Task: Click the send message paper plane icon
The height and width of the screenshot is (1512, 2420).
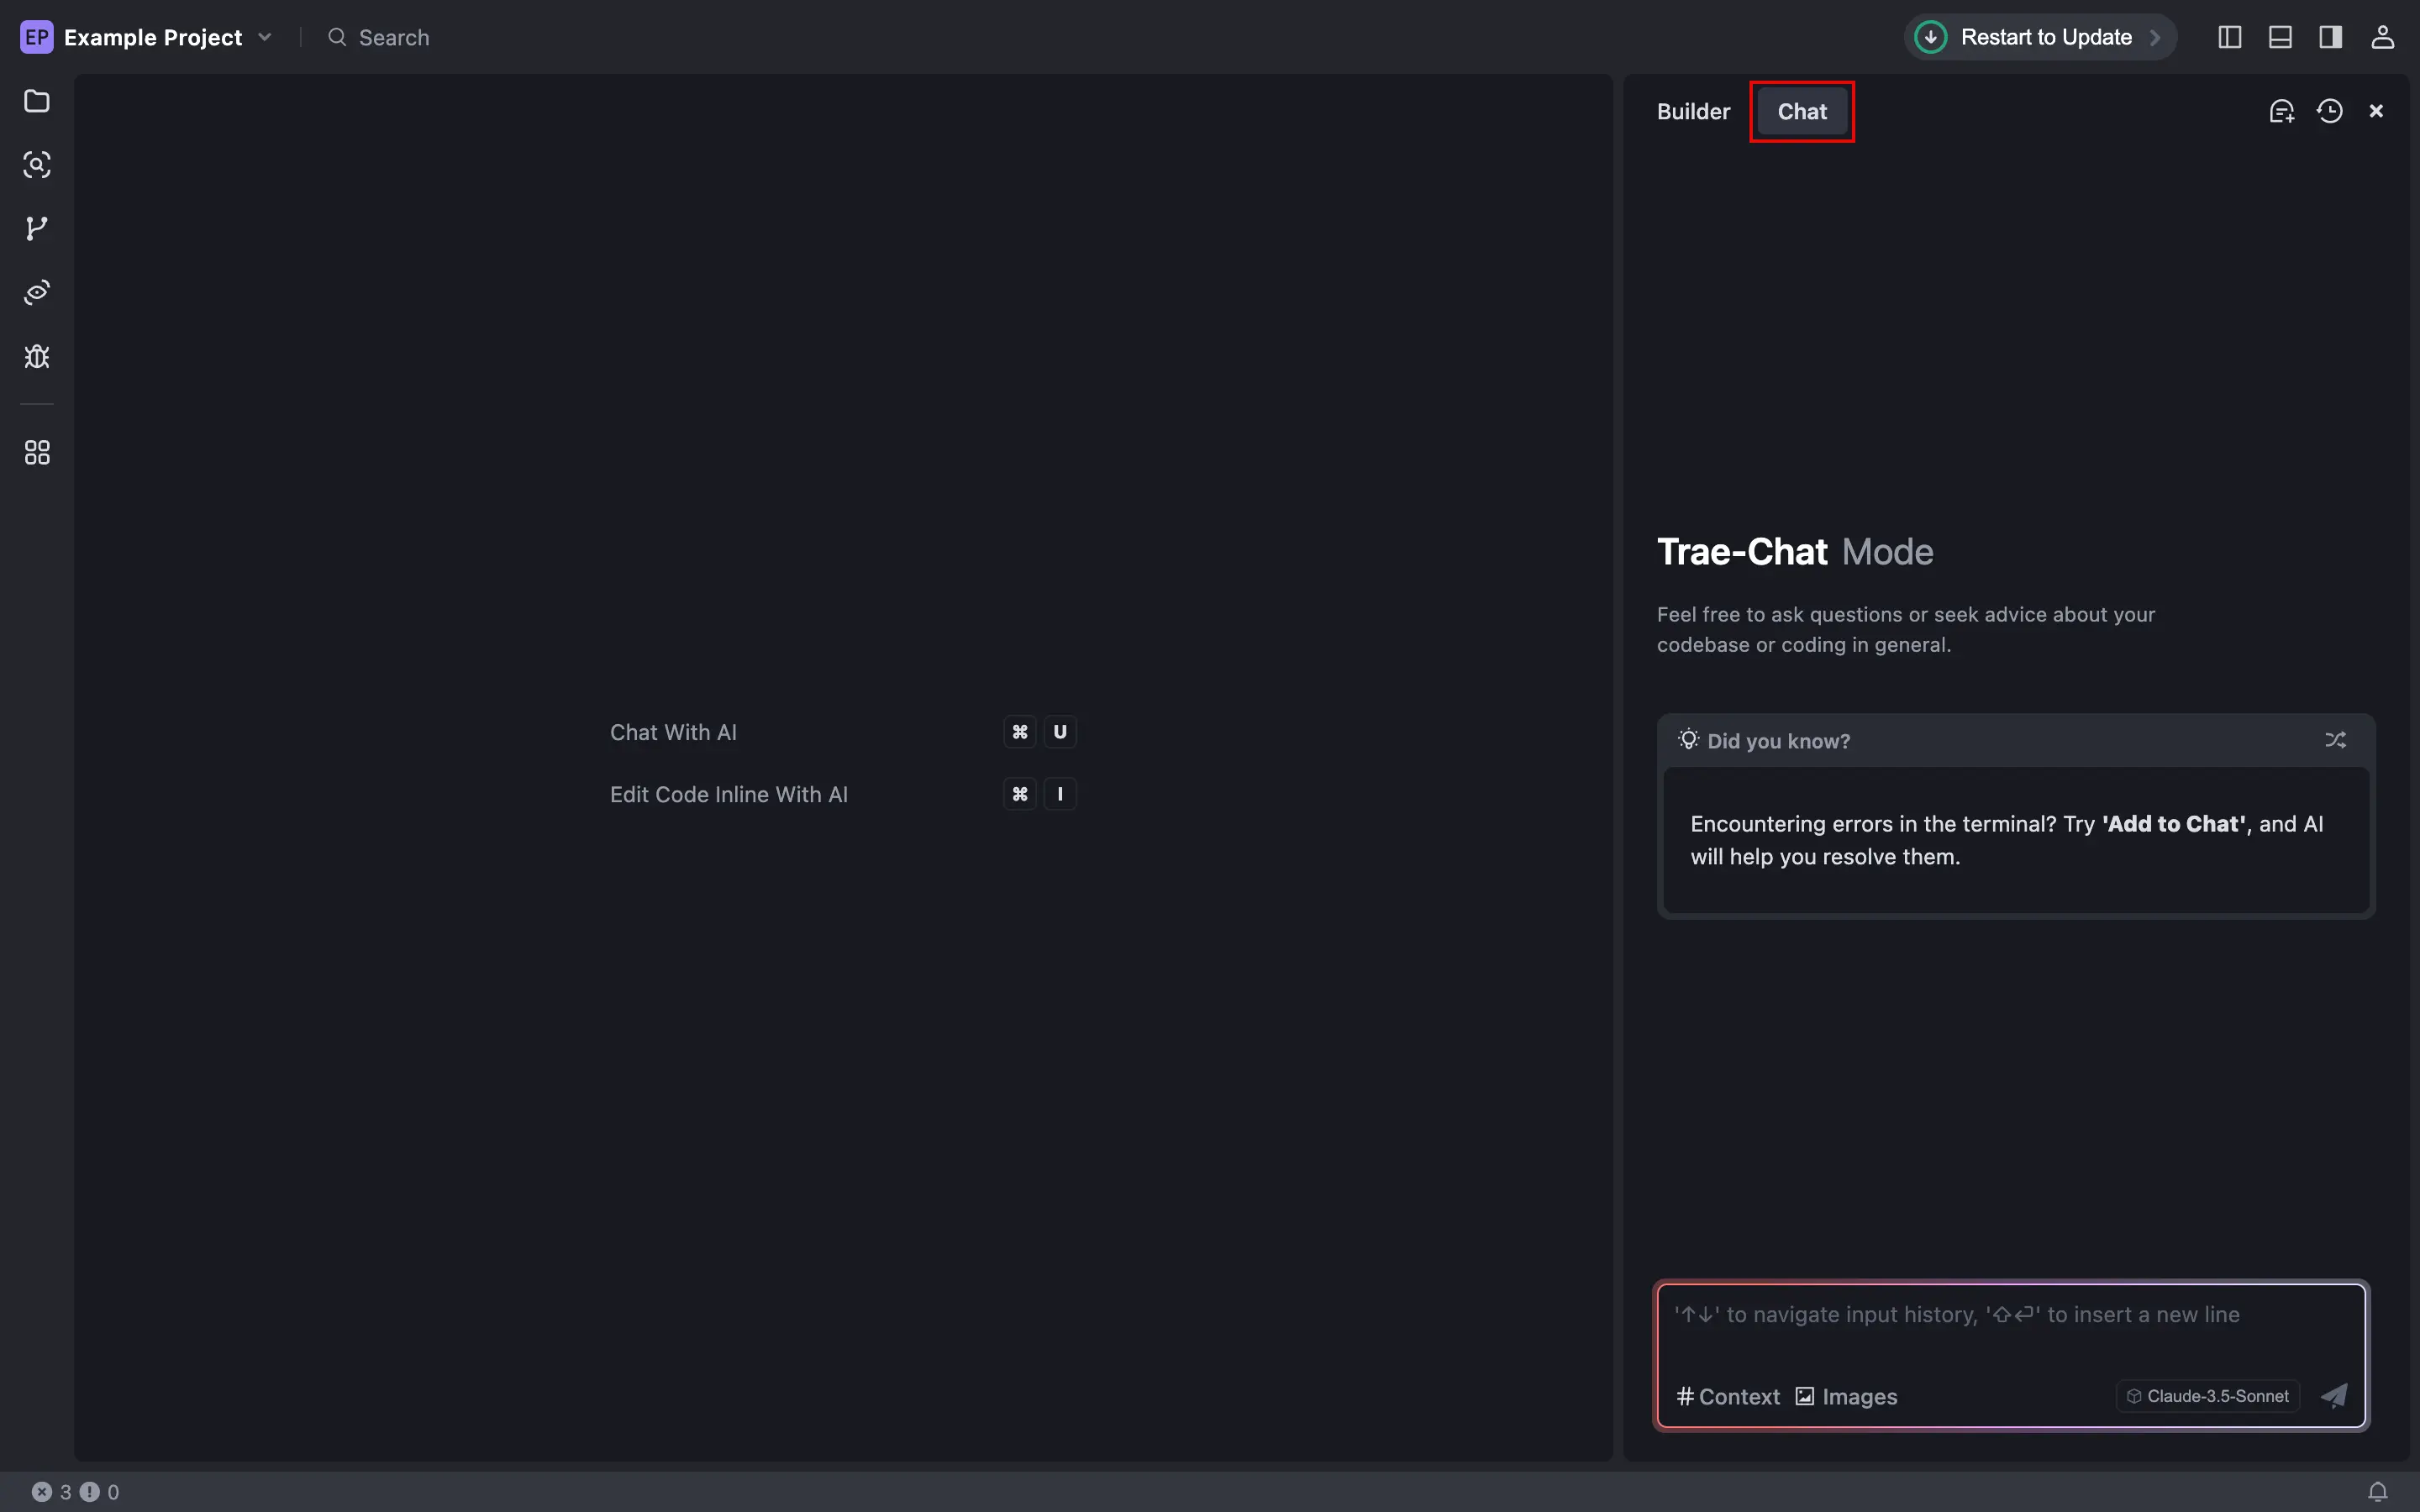Action: pos(2334,1396)
